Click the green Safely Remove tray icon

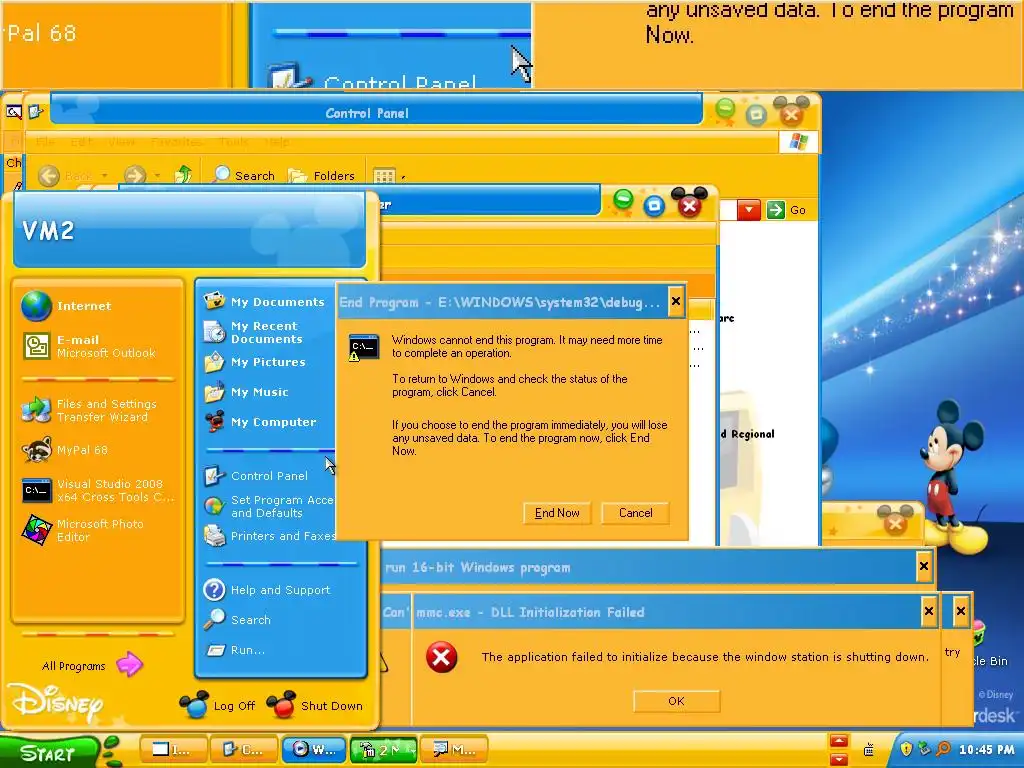(x=924, y=749)
